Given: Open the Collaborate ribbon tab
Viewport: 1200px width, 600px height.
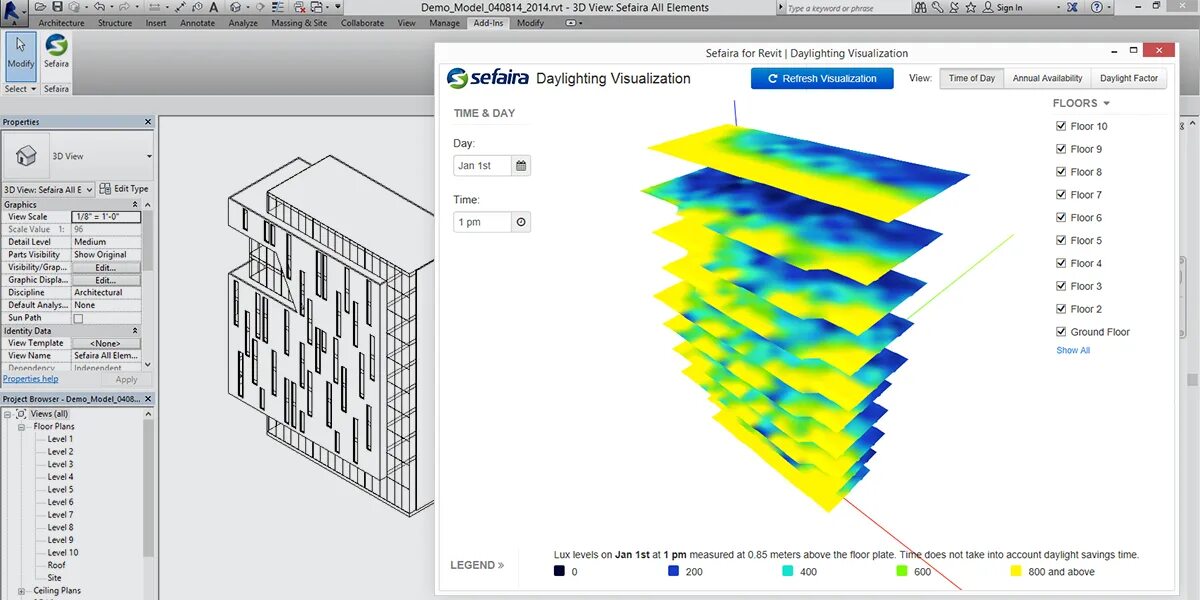Looking at the screenshot, I should (x=362, y=23).
